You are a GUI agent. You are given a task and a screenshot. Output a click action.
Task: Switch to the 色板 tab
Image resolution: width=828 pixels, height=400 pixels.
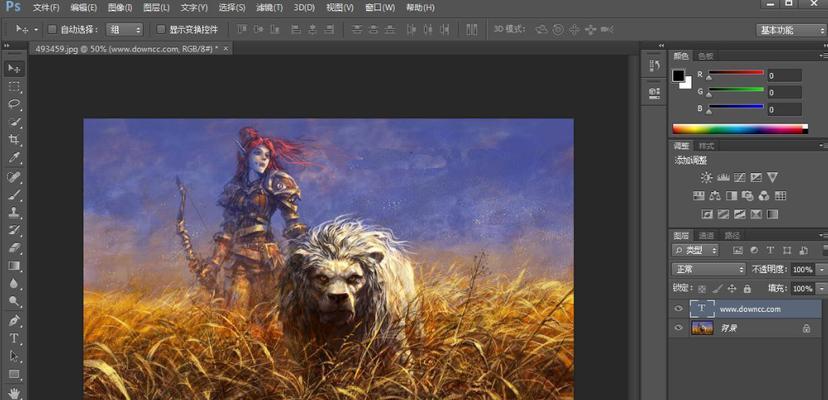(x=706, y=56)
